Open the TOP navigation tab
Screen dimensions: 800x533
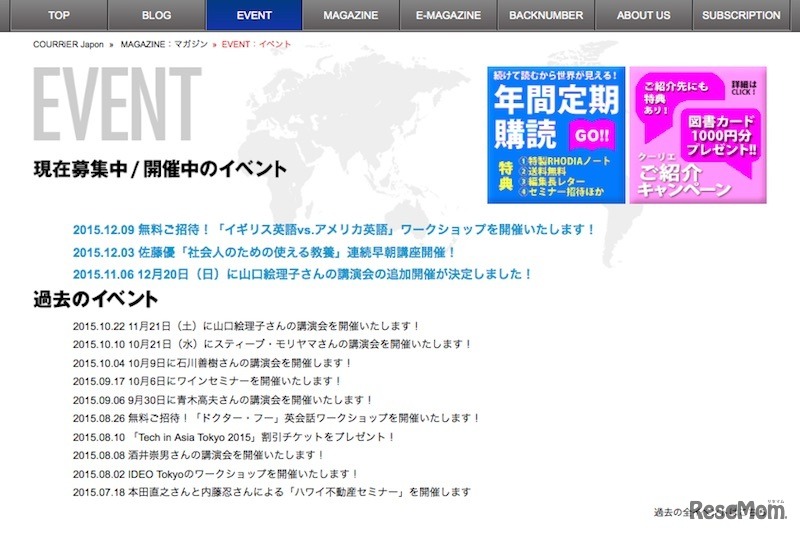59,15
